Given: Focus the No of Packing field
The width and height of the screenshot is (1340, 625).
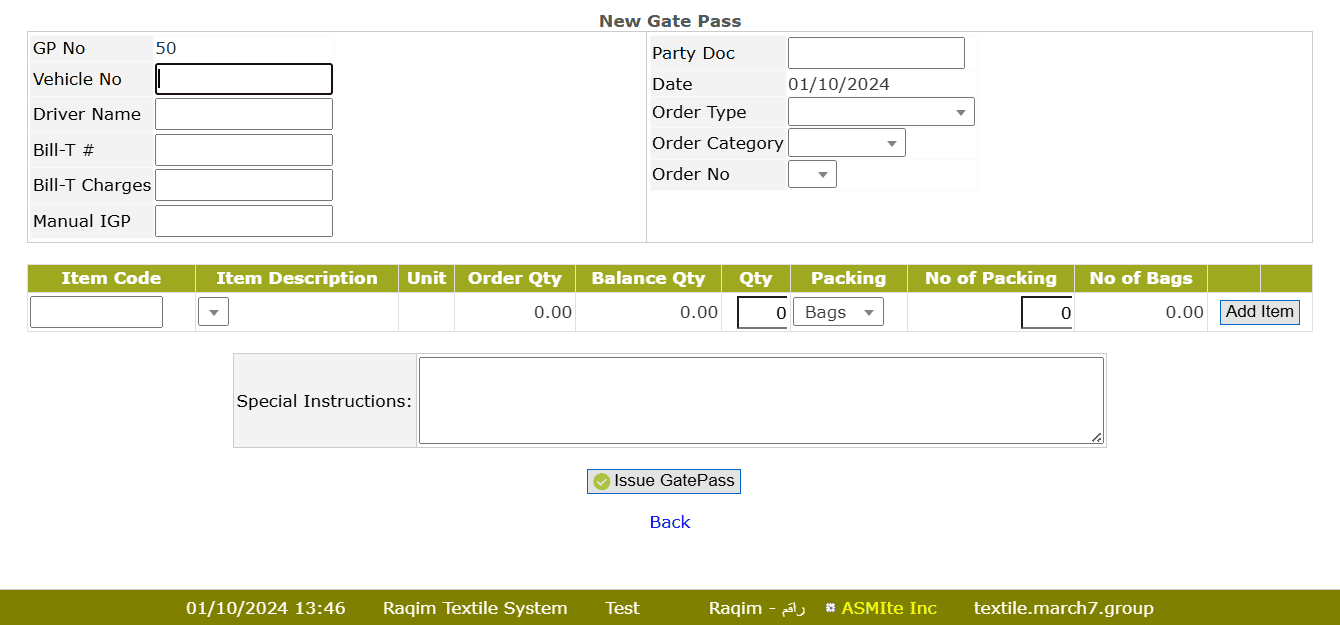Looking at the screenshot, I should click(x=1046, y=313).
